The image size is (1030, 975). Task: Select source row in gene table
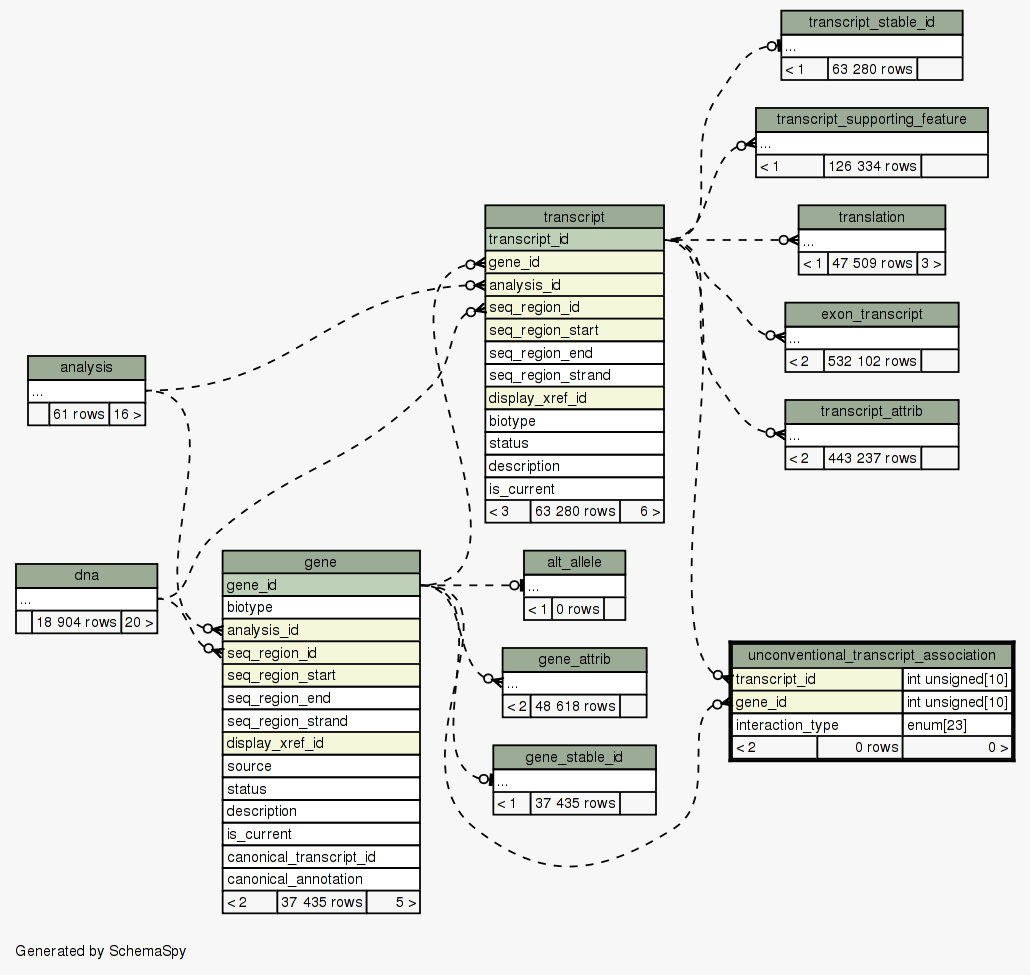pos(321,766)
